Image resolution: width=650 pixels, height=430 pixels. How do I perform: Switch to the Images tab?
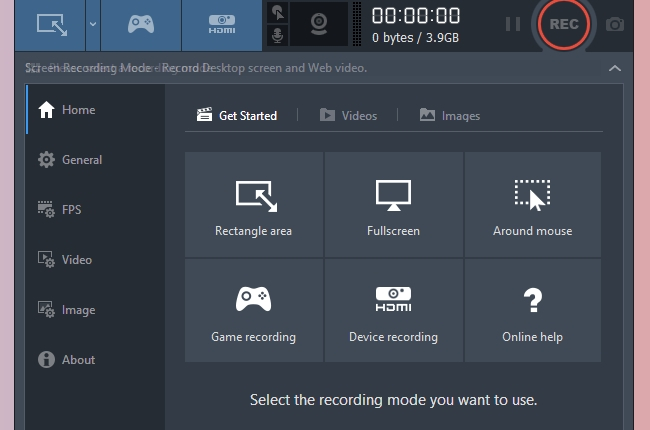(x=450, y=115)
